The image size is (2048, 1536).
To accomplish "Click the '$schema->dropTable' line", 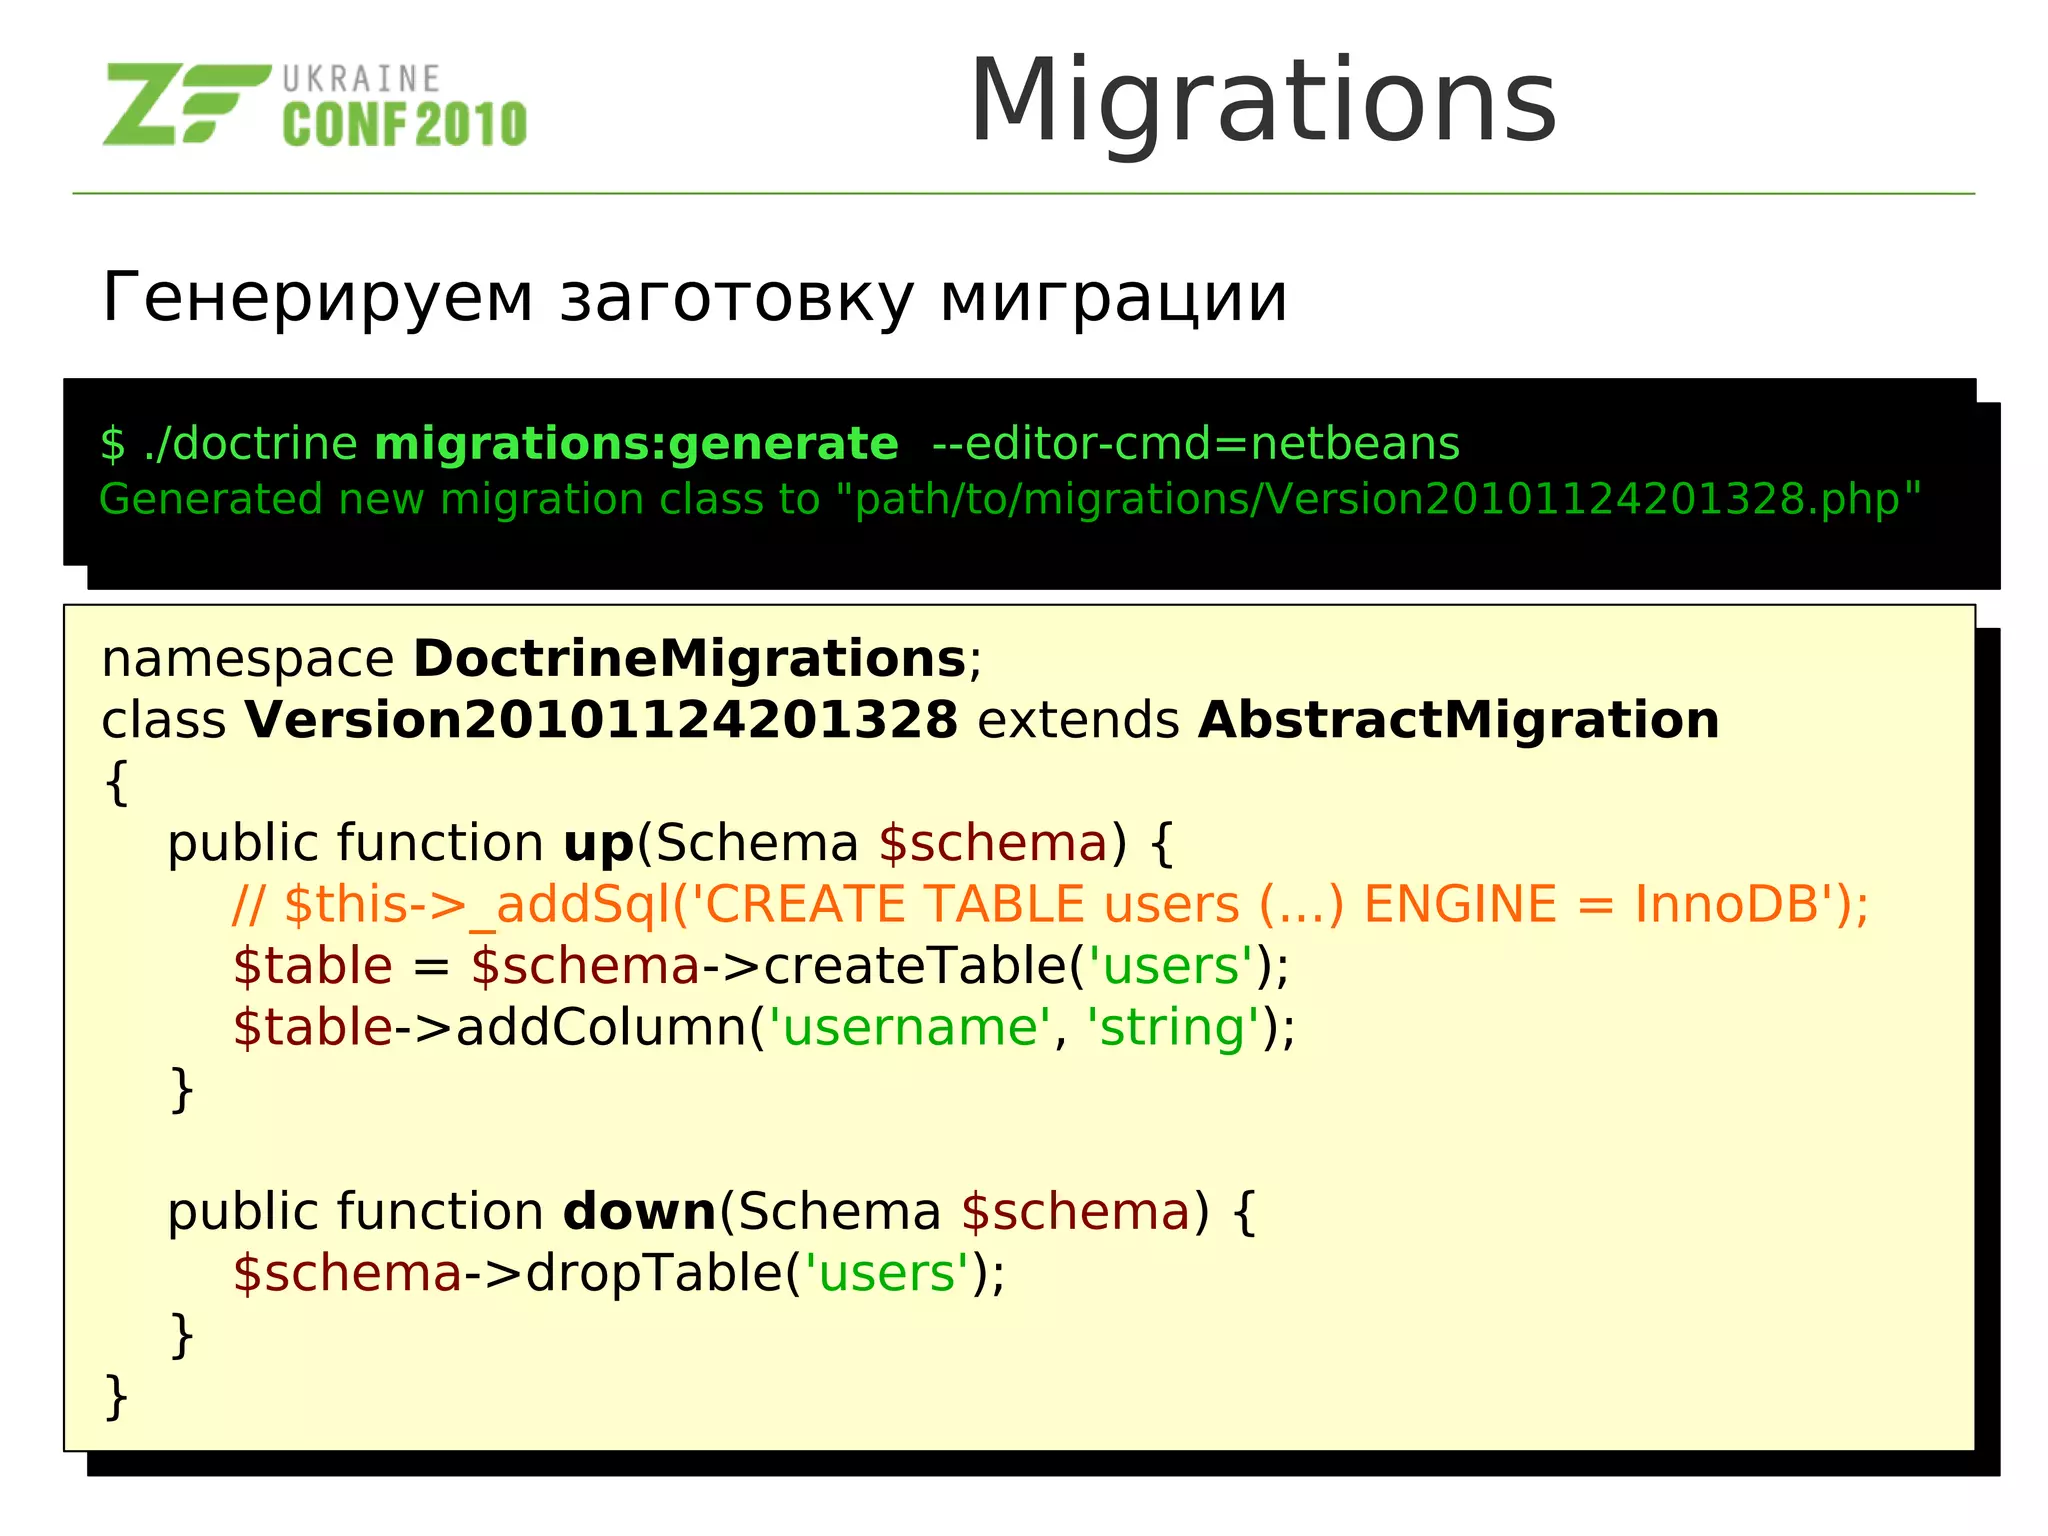I will click(619, 1273).
